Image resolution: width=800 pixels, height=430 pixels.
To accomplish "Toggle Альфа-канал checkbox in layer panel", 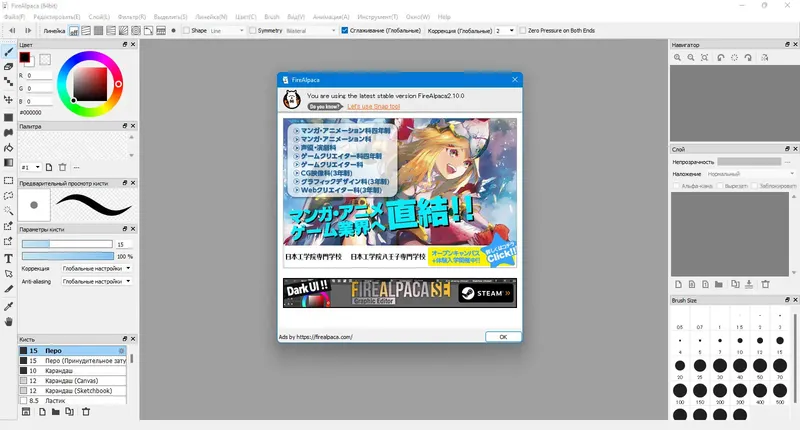I will 677,186.
